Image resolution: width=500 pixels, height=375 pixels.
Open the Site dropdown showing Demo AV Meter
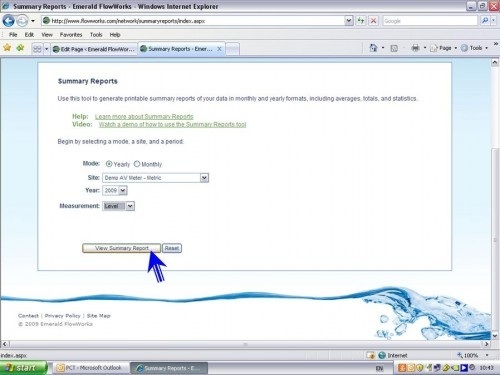[x=155, y=178]
